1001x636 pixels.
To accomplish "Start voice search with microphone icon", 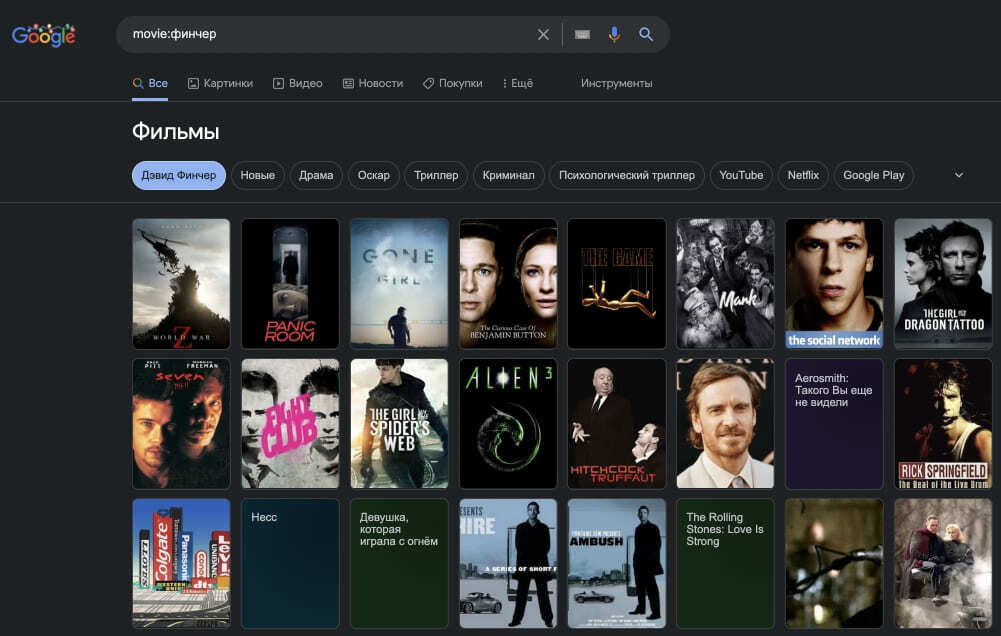I will [x=614, y=34].
